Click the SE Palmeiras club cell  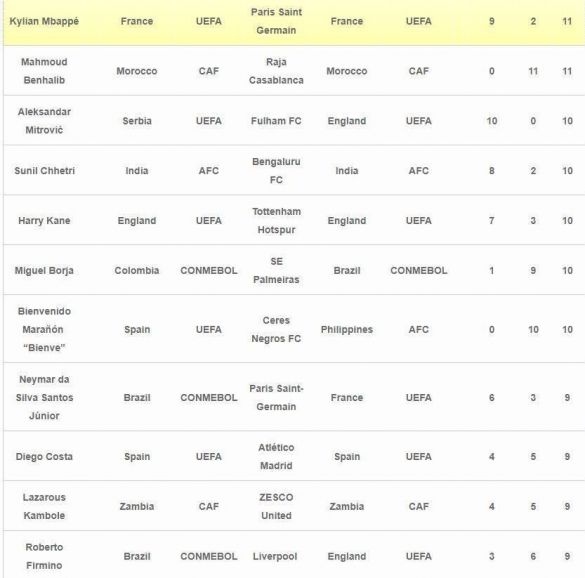[276, 271]
